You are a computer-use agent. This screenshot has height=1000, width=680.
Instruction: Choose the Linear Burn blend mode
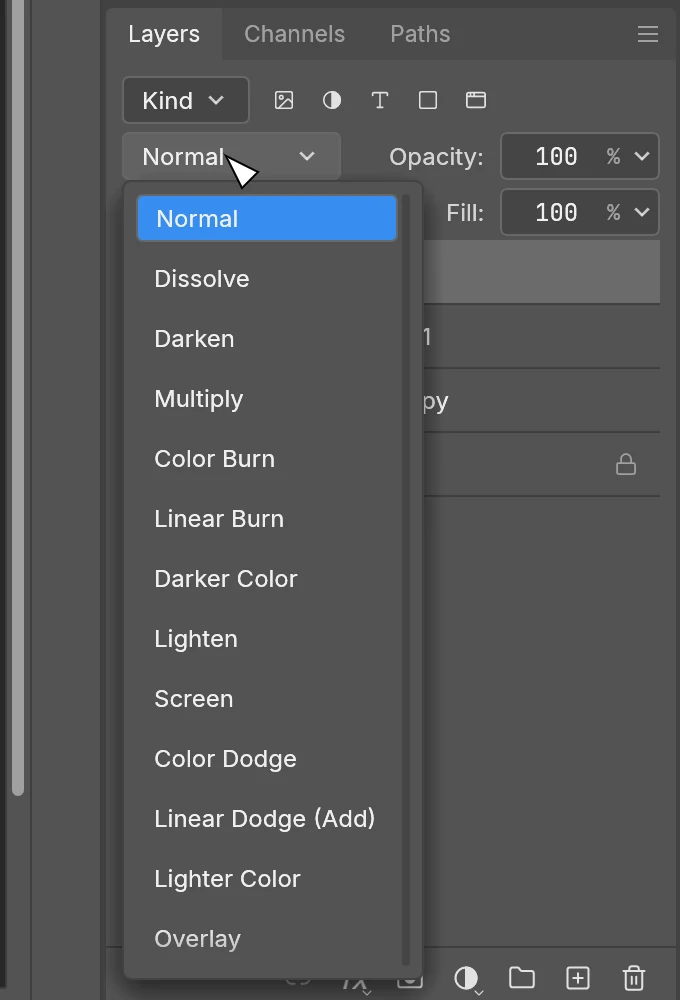(x=267, y=518)
